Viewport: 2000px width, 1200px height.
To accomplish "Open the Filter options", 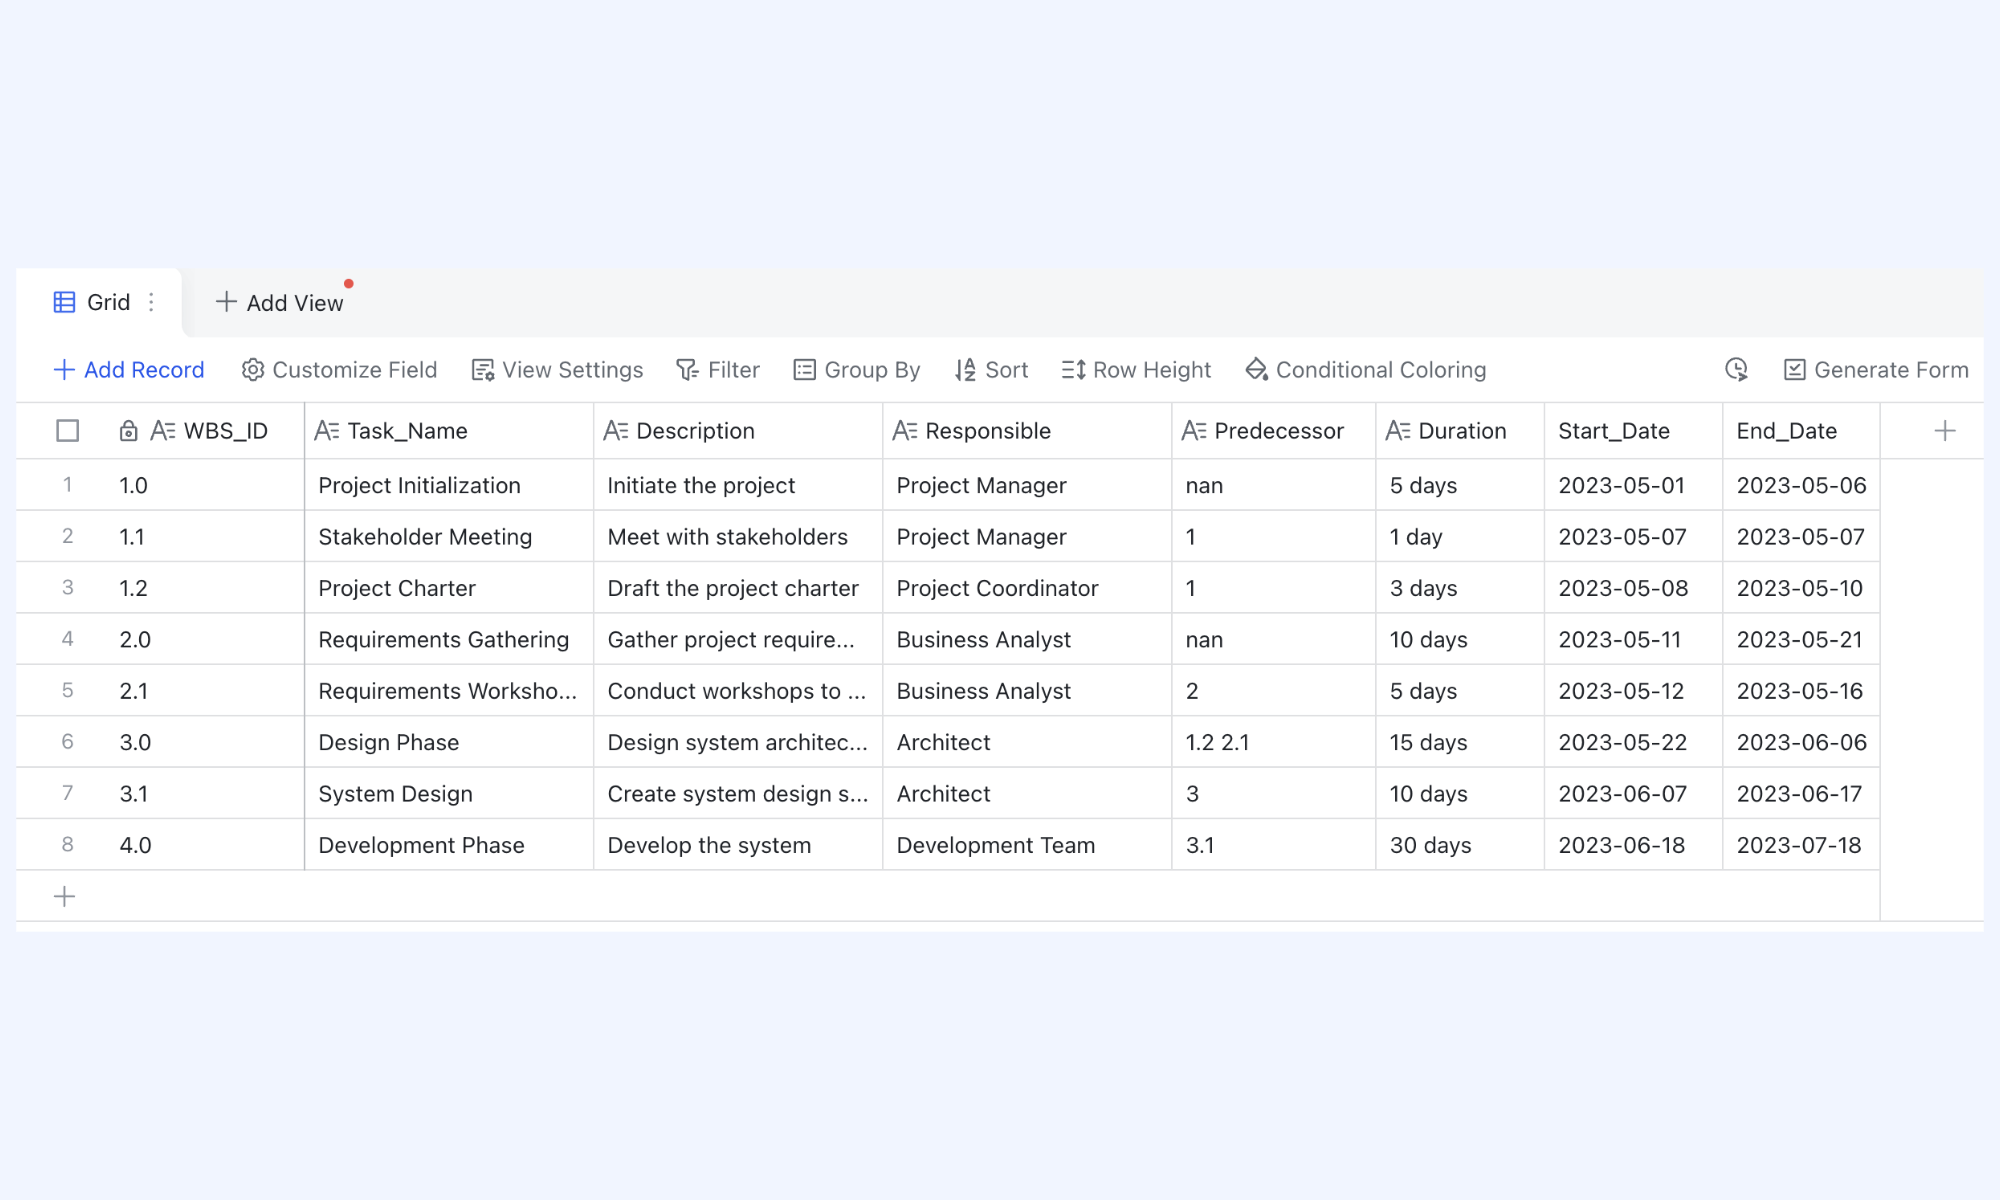I will click(x=718, y=370).
